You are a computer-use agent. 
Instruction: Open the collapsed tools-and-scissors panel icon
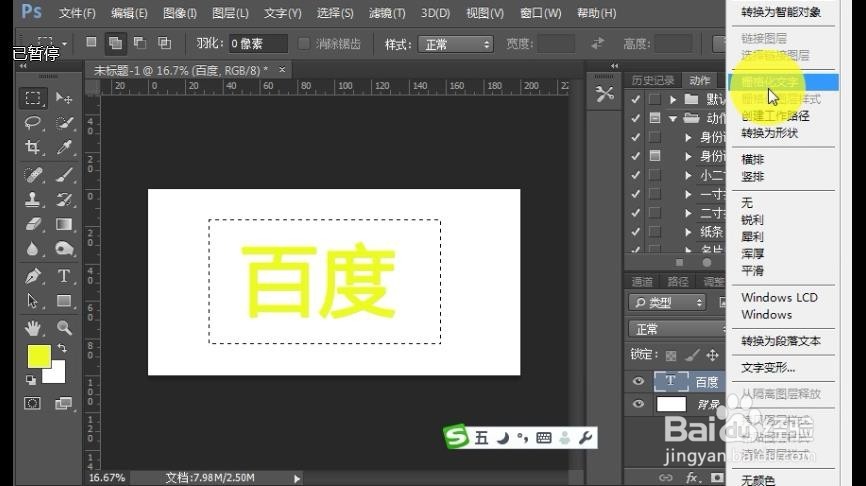pyautogui.click(x=604, y=94)
